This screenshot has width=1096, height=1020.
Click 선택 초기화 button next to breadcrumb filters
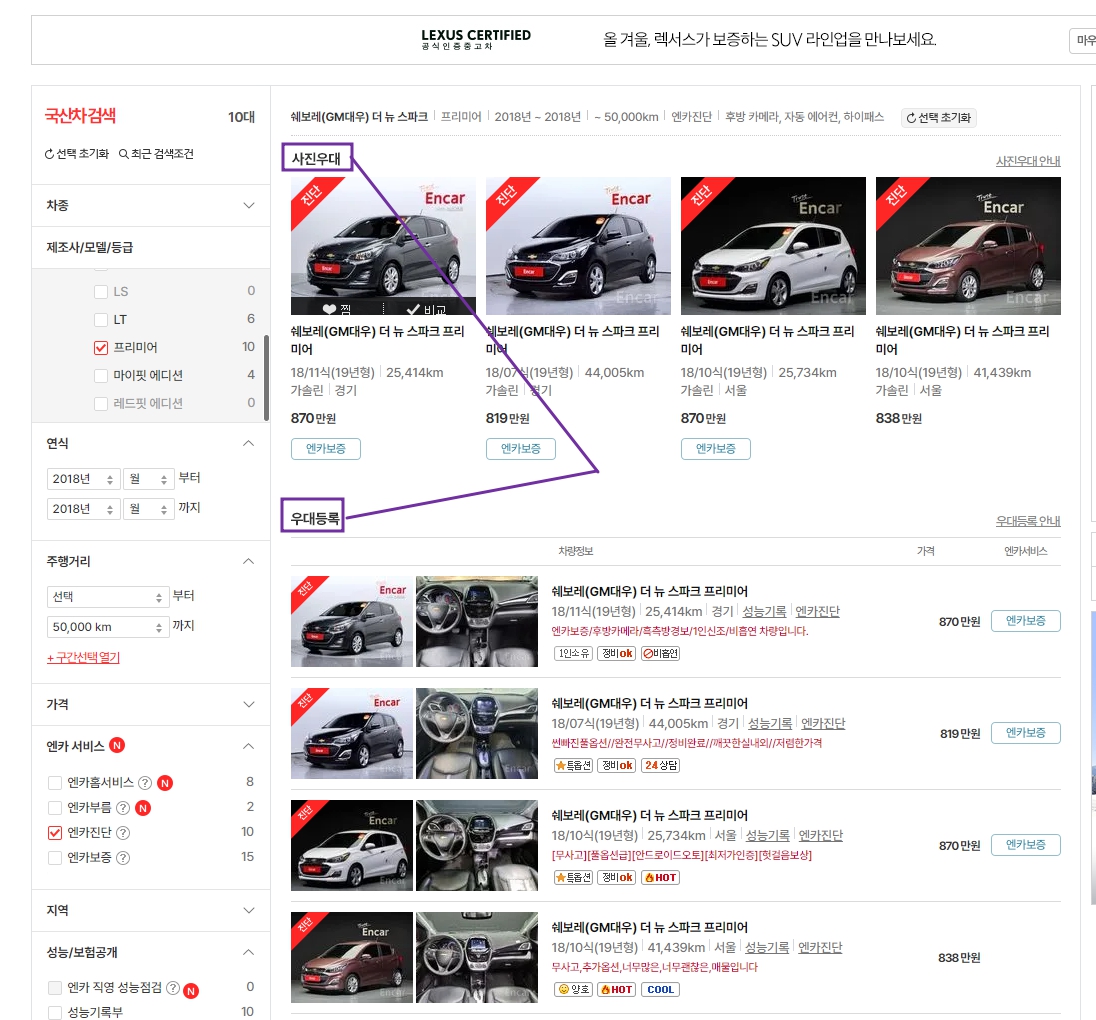939,117
